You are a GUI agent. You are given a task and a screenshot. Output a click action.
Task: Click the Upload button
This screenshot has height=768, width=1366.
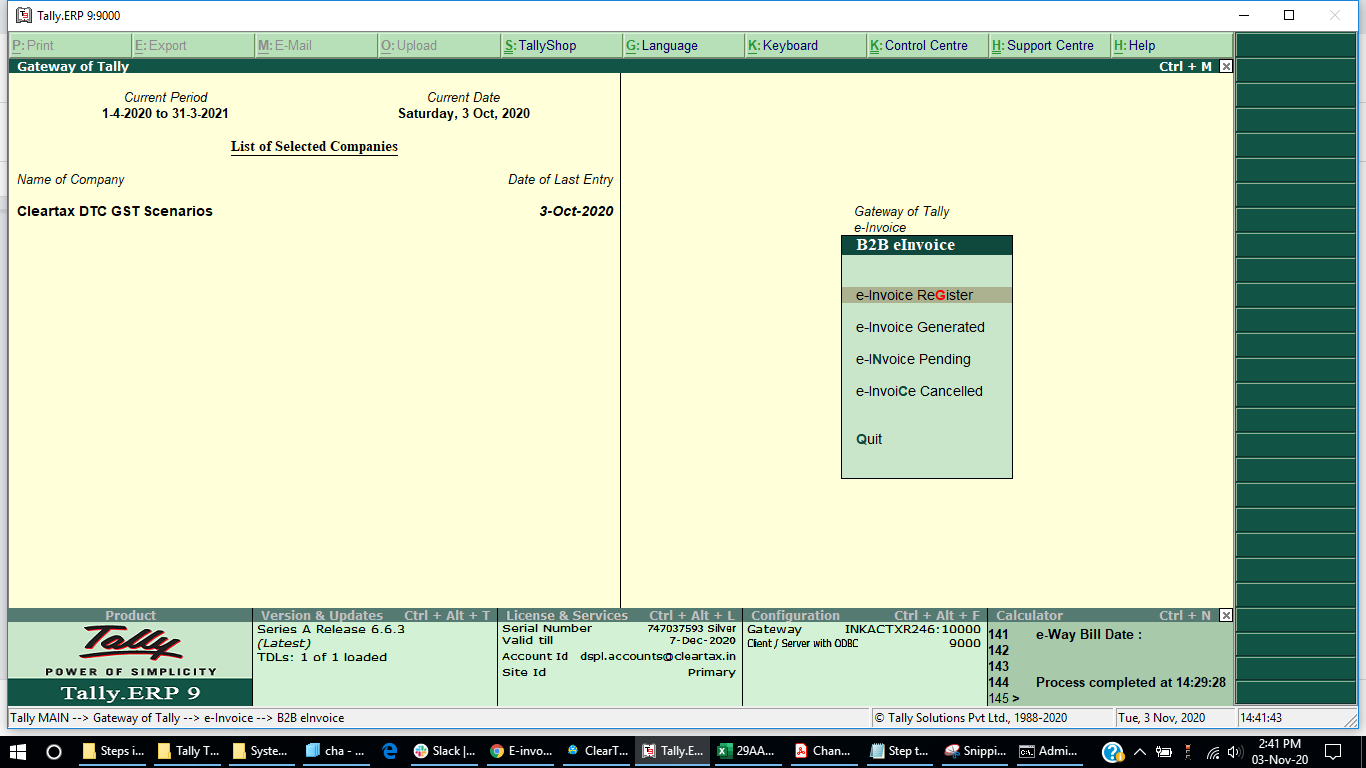click(x=439, y=45)
